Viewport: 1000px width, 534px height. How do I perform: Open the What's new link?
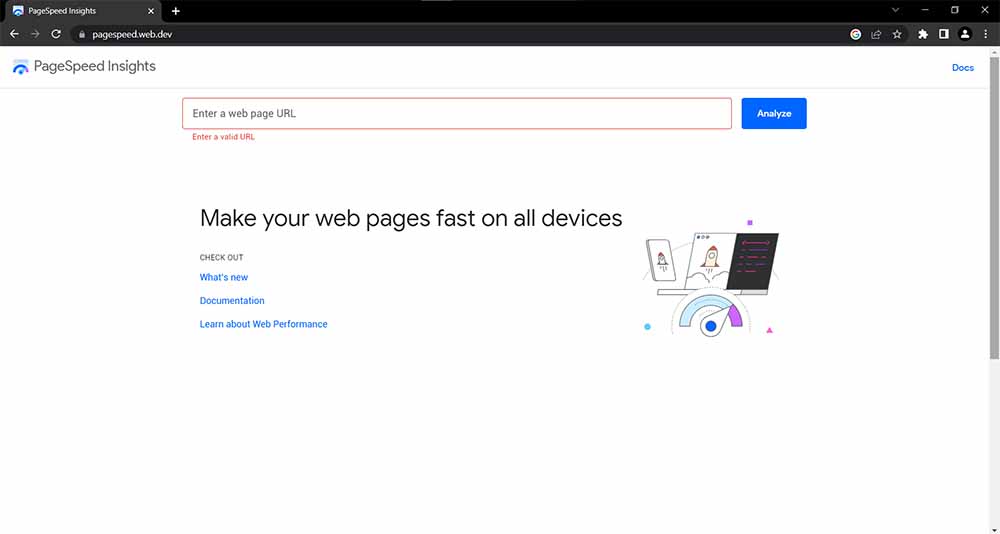click(x=224, y=277)
